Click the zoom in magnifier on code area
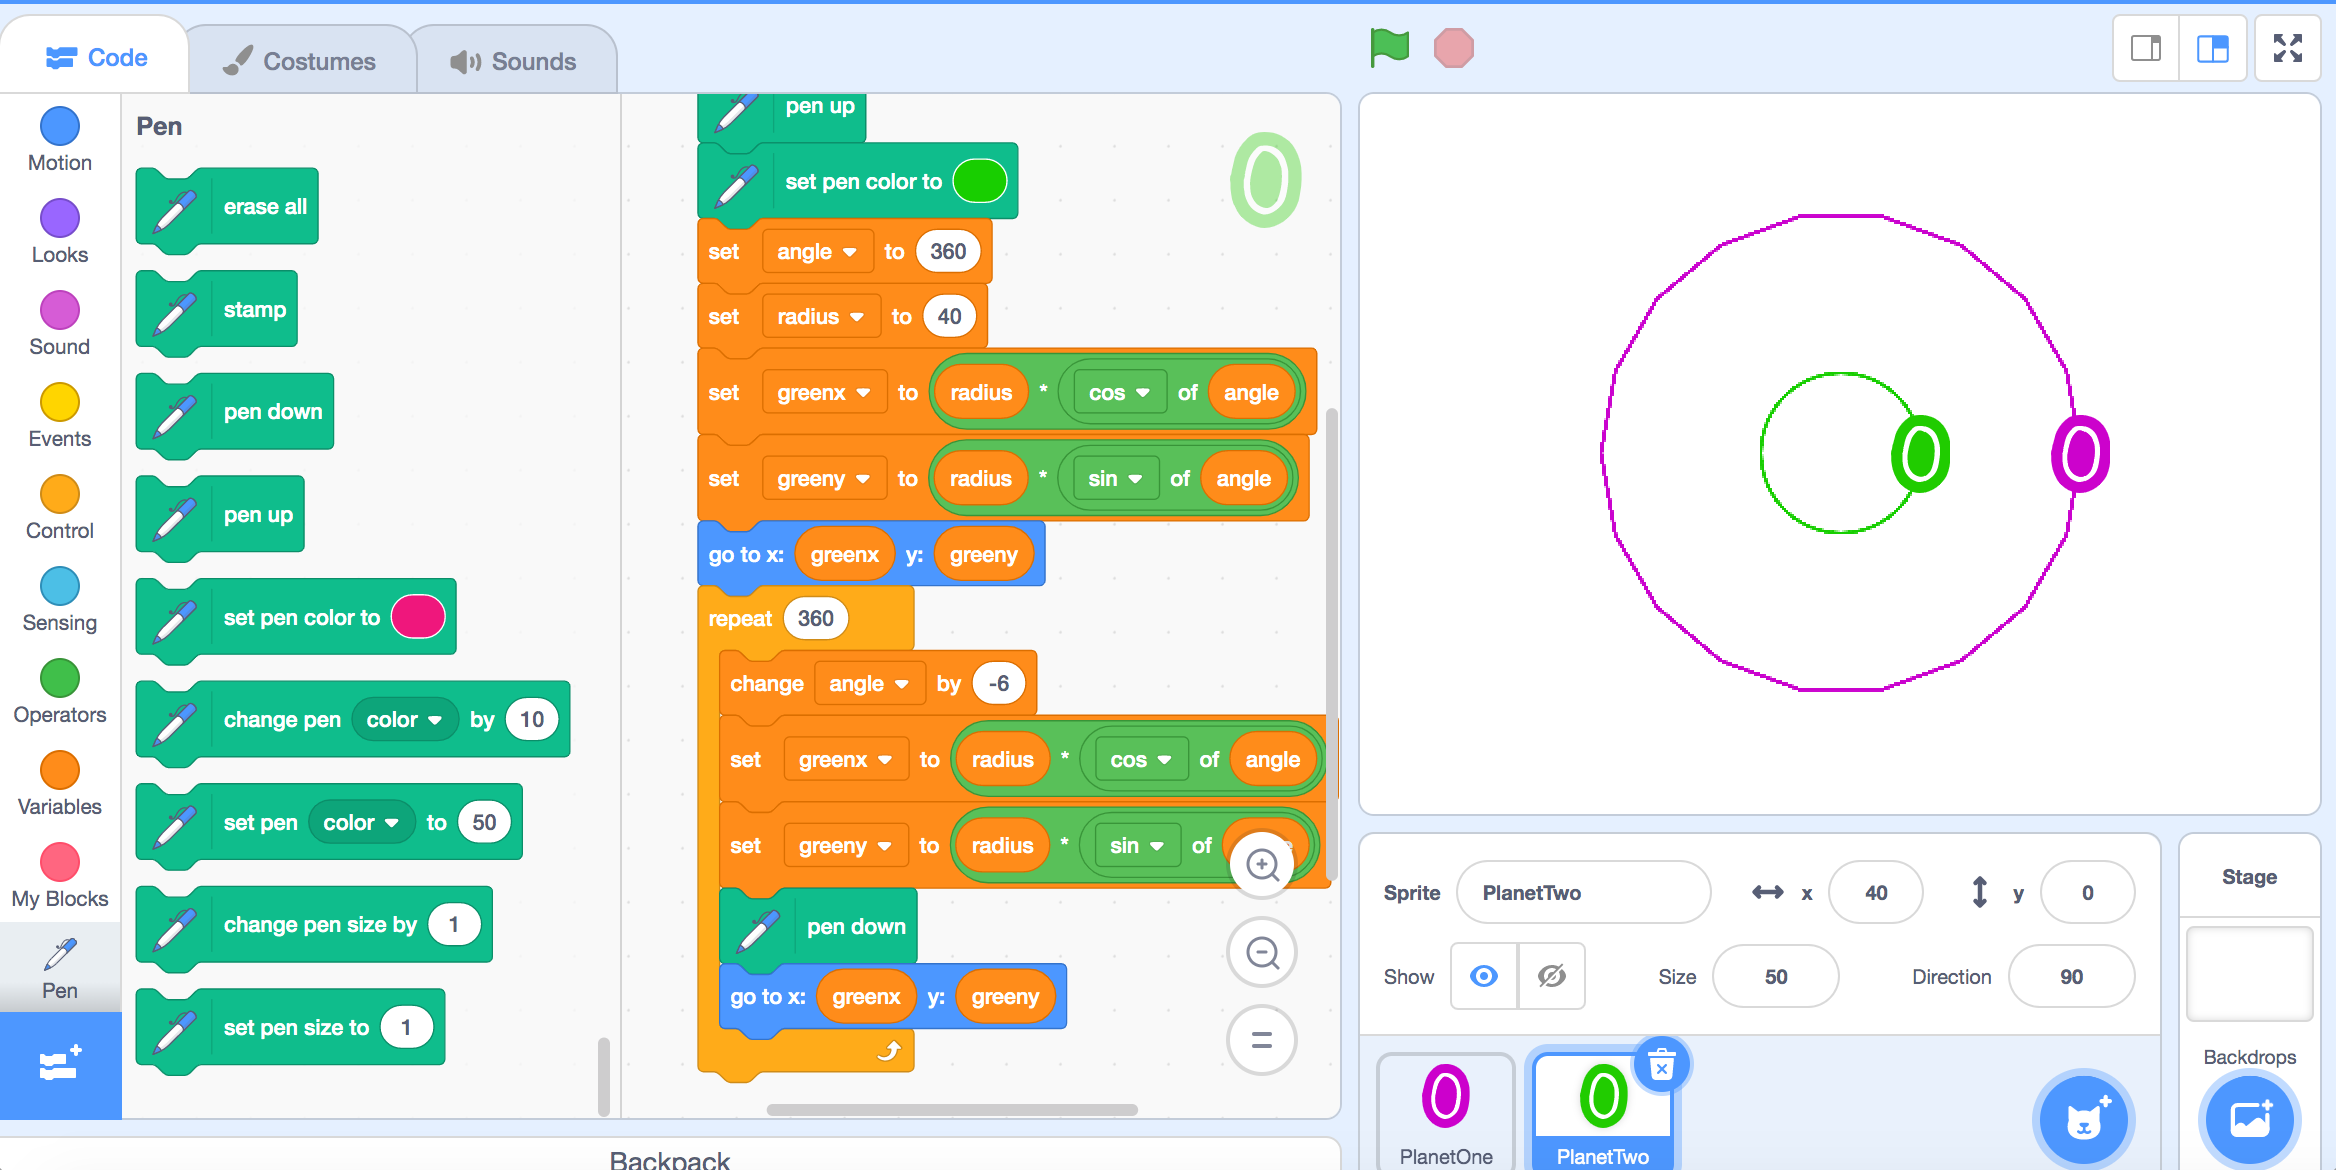 click(1262, 865)
